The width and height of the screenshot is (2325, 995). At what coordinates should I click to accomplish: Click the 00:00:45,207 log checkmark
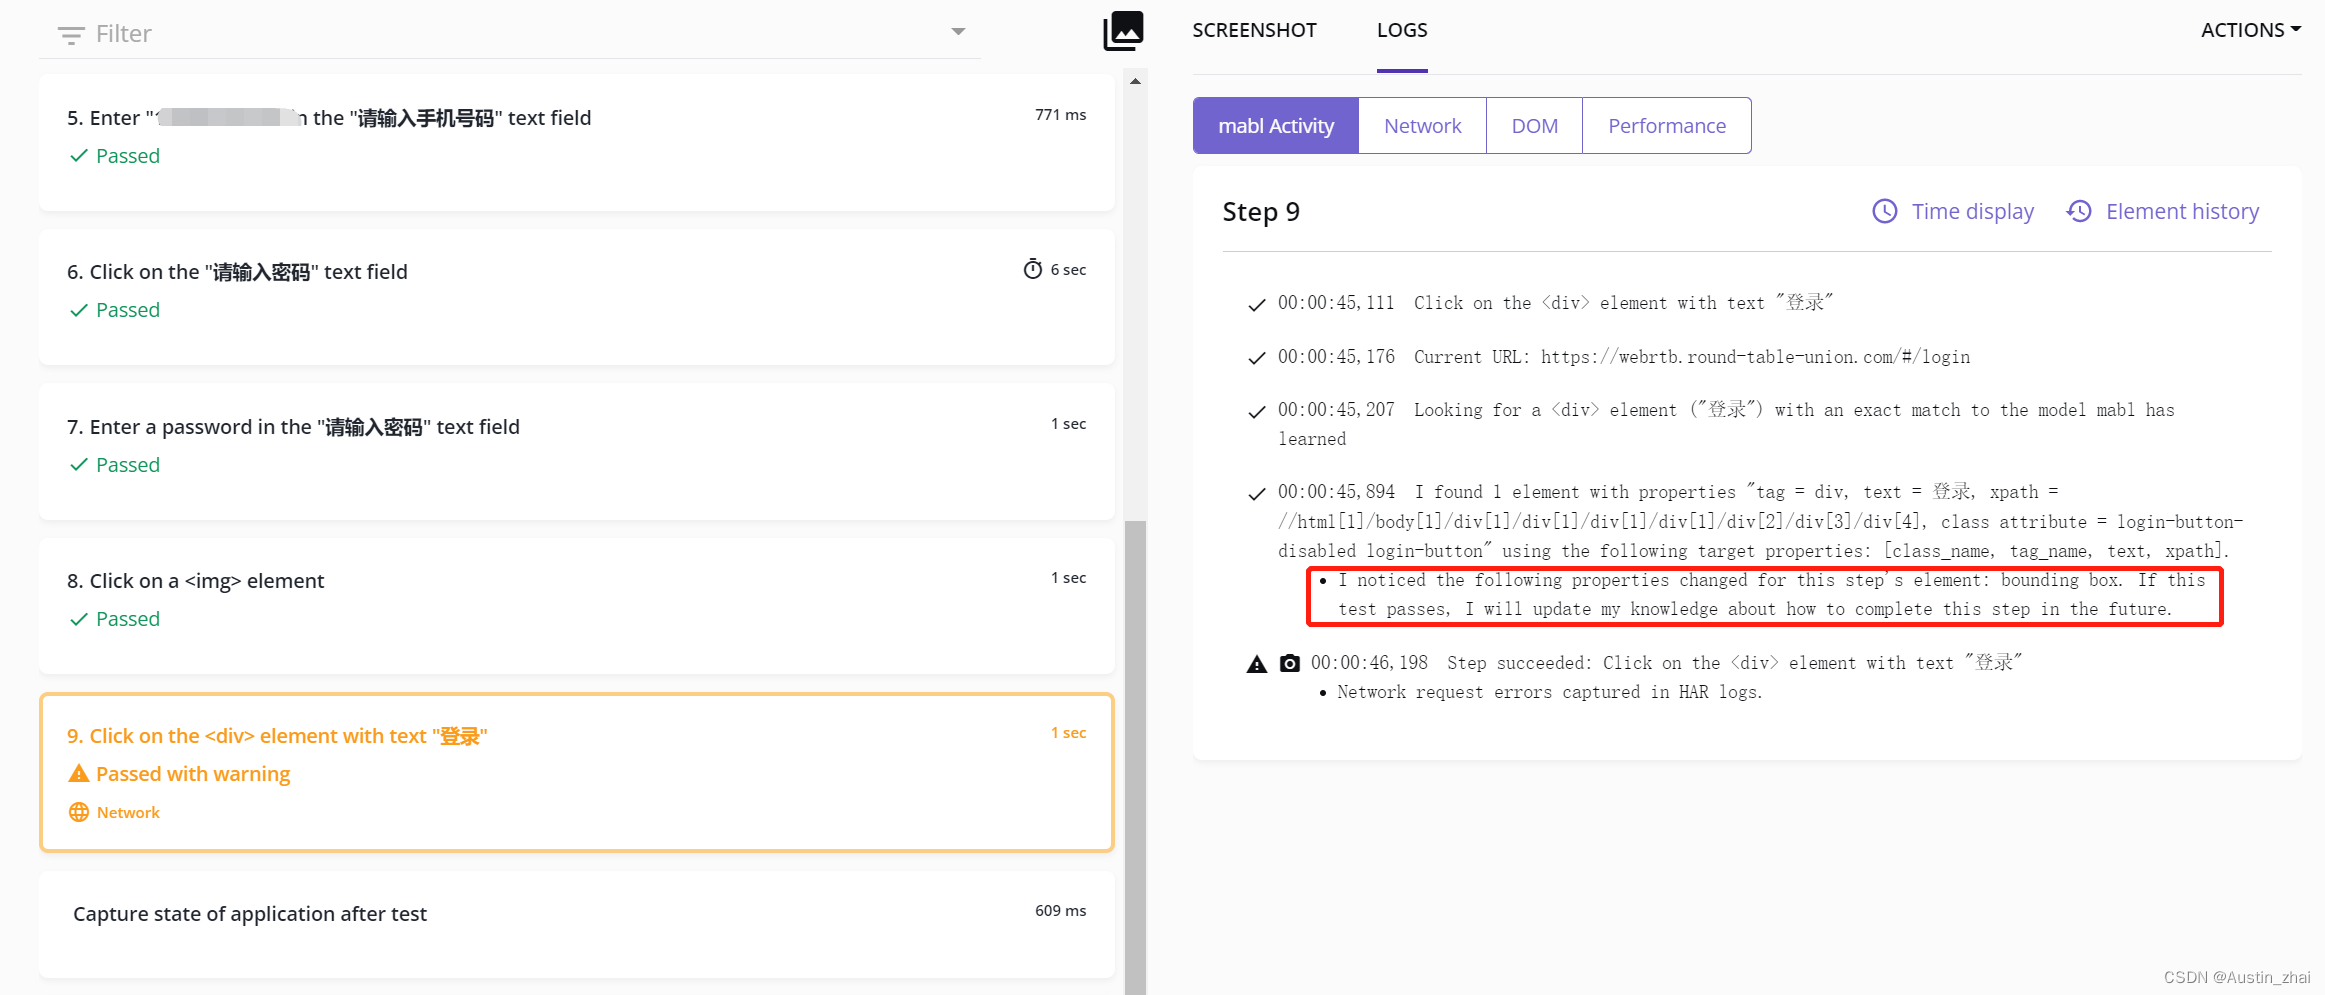point(1257,412)
